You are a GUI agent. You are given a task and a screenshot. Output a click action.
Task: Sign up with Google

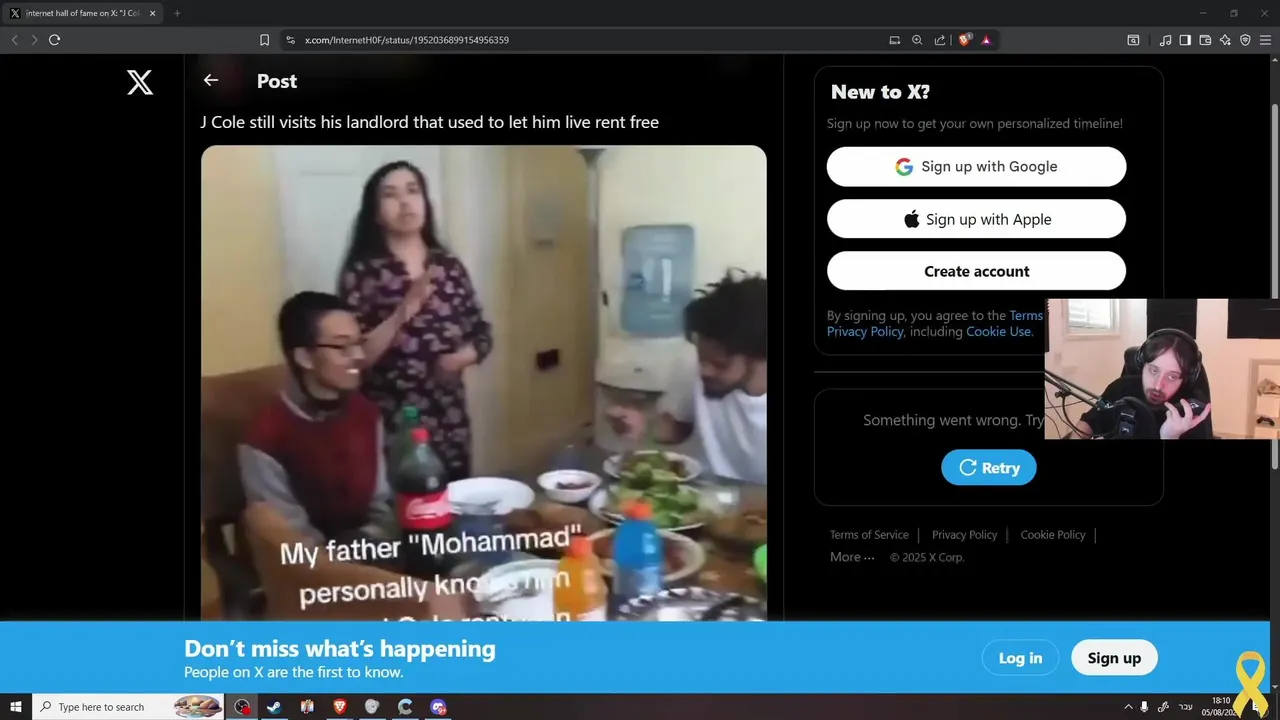point(976,167)
